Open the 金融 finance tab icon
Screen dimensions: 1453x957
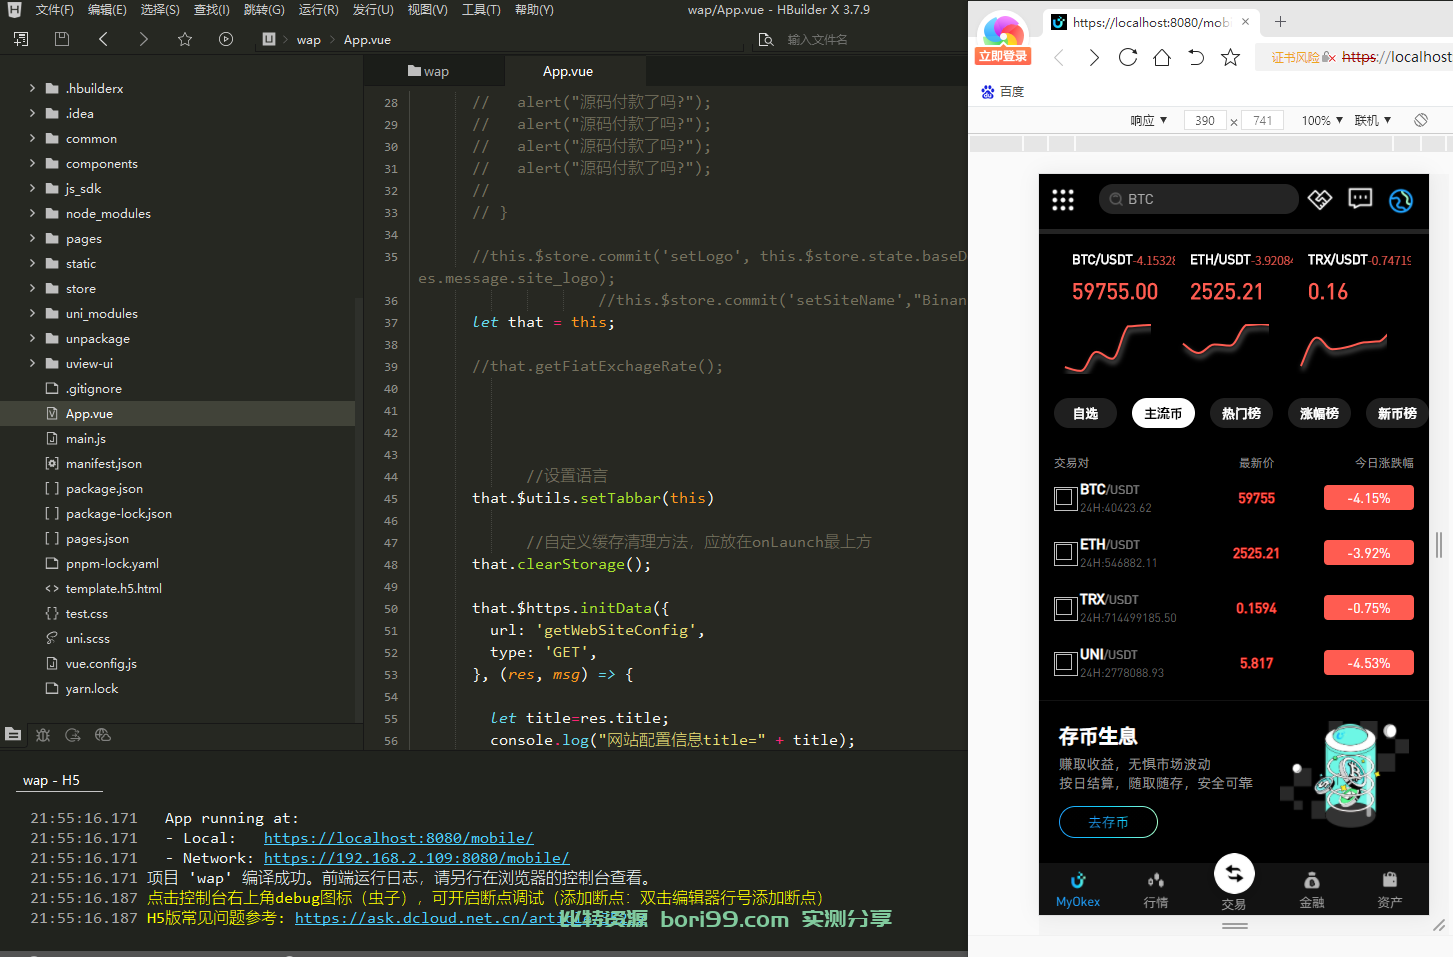click(x=1312, y=880)
